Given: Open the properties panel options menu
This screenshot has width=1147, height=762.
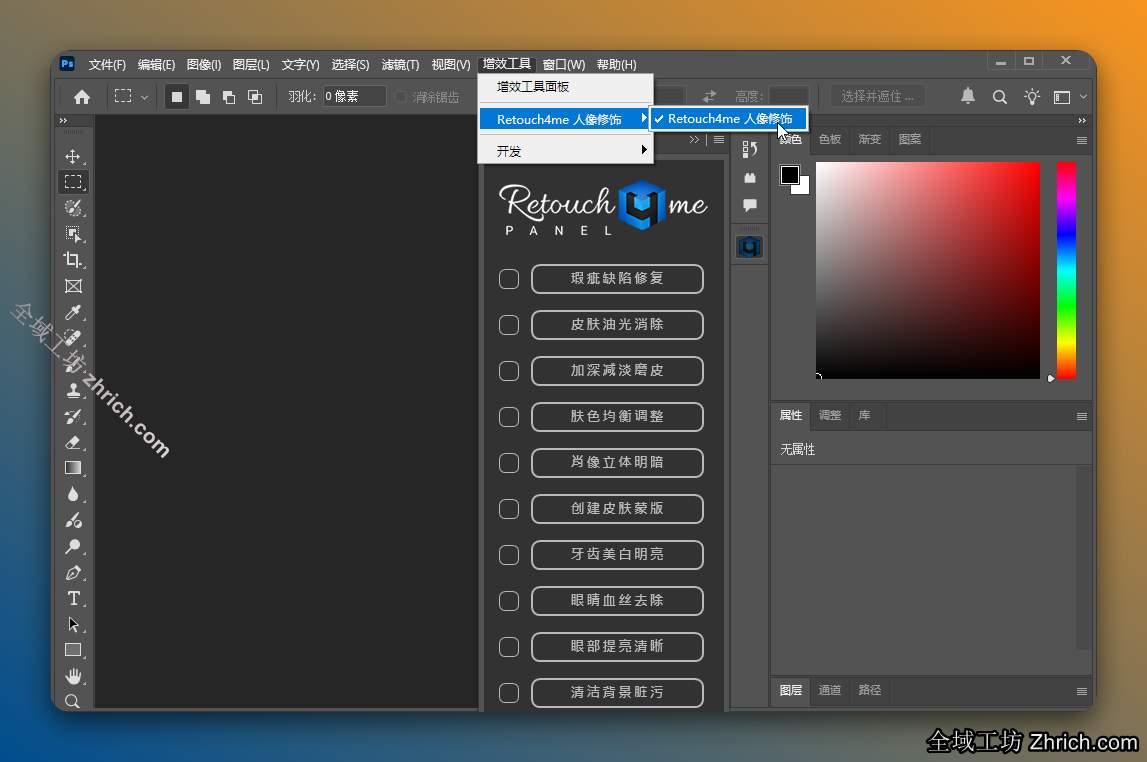Looking at the screenshot, I should coord(1081,416).
